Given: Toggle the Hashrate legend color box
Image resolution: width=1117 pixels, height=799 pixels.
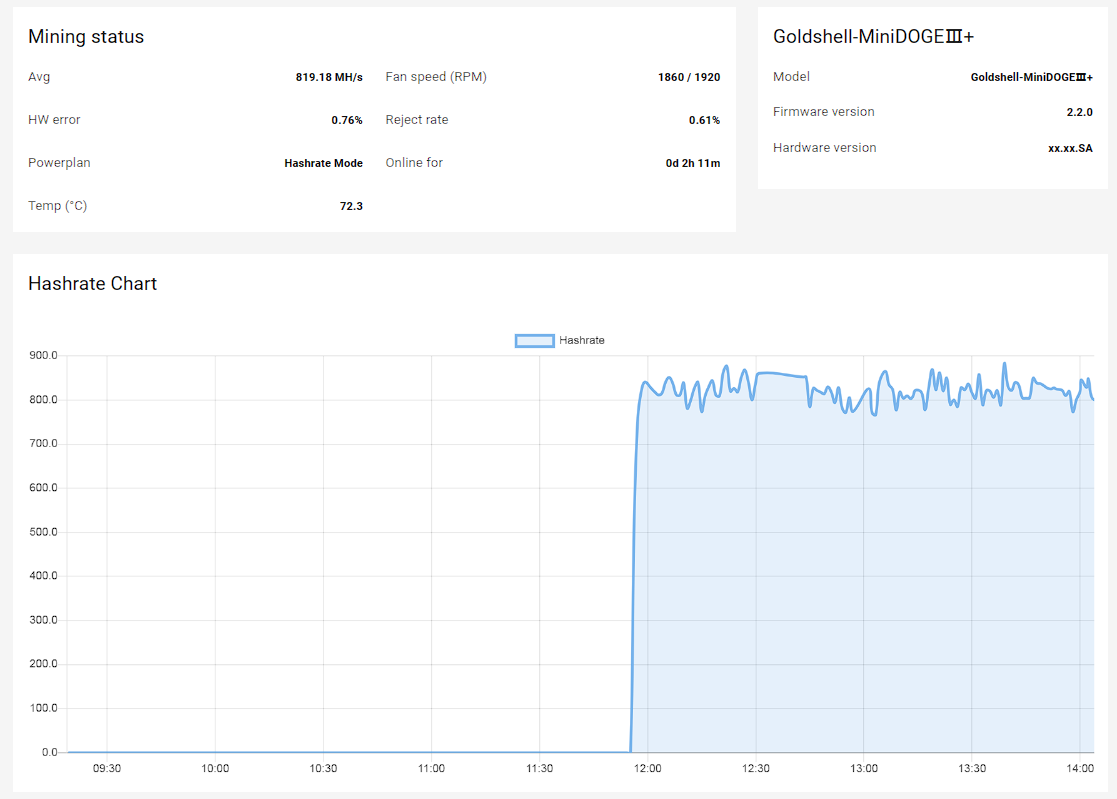Looking at the screenshot, I should pos(534,341).
